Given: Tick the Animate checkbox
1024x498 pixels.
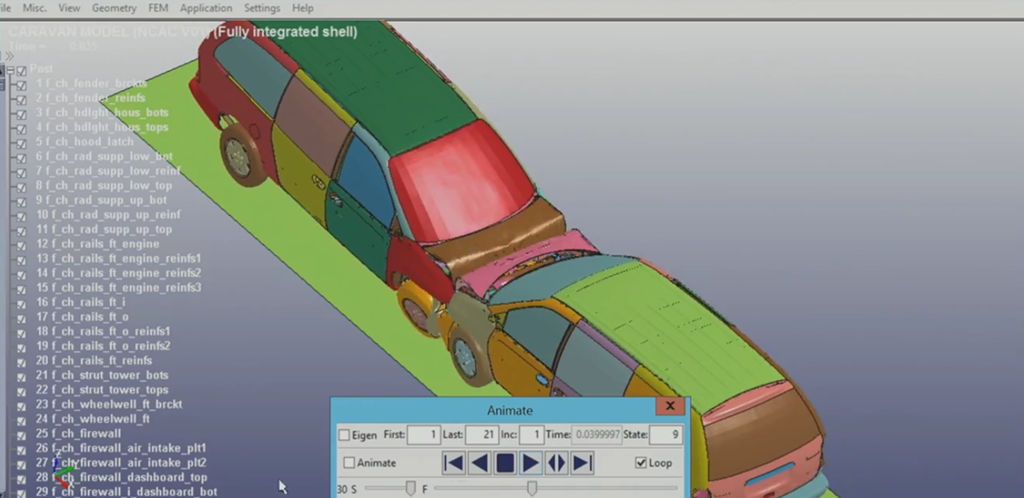Looking at the screenshot, I should (350, 463).
